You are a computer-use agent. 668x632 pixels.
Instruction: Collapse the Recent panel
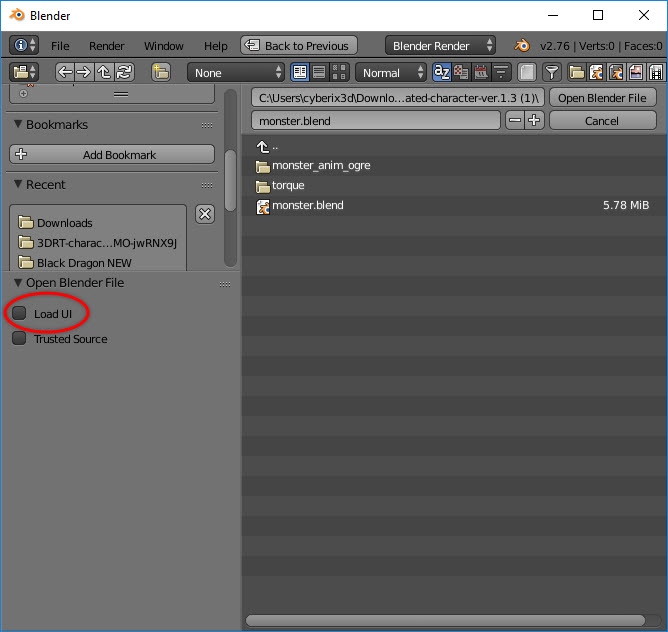[x=18, y=184]
